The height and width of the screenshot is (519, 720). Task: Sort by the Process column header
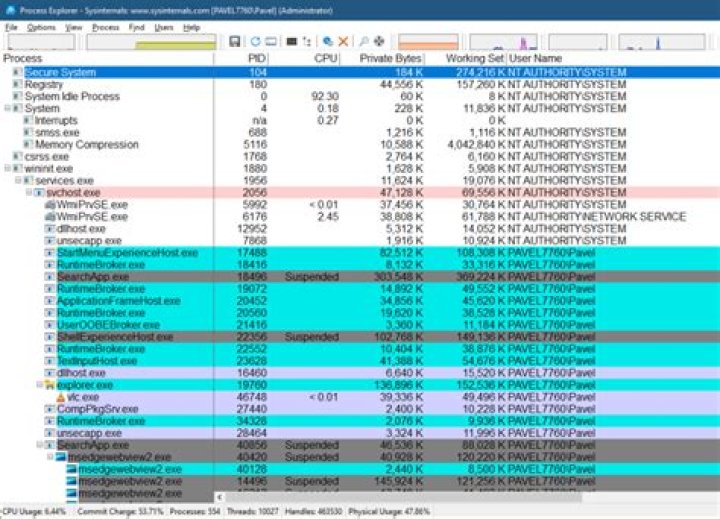pyautogui.click(x=107, y=58)
